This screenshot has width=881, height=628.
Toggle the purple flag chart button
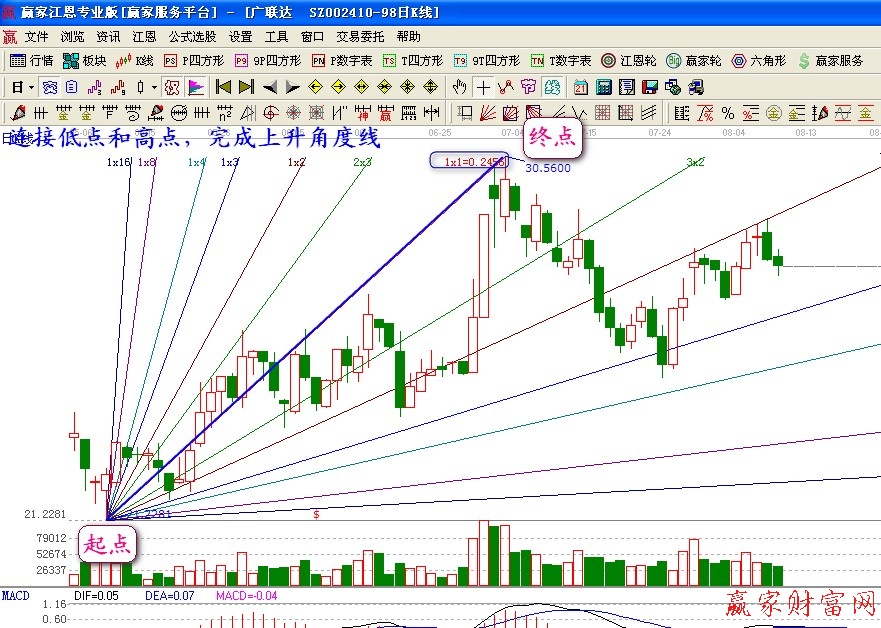[196, 87]
